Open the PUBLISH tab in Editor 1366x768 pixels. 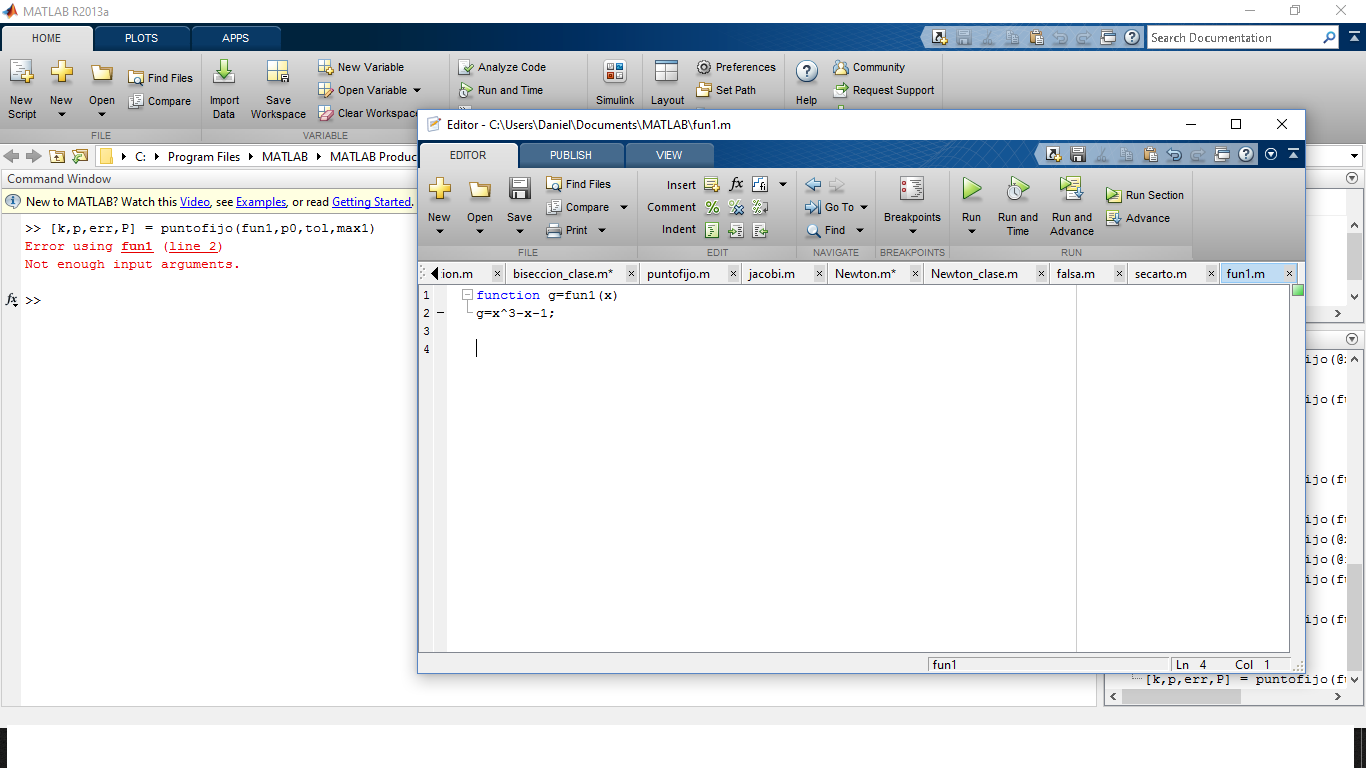pyautogui.click(x=570, y=155)
